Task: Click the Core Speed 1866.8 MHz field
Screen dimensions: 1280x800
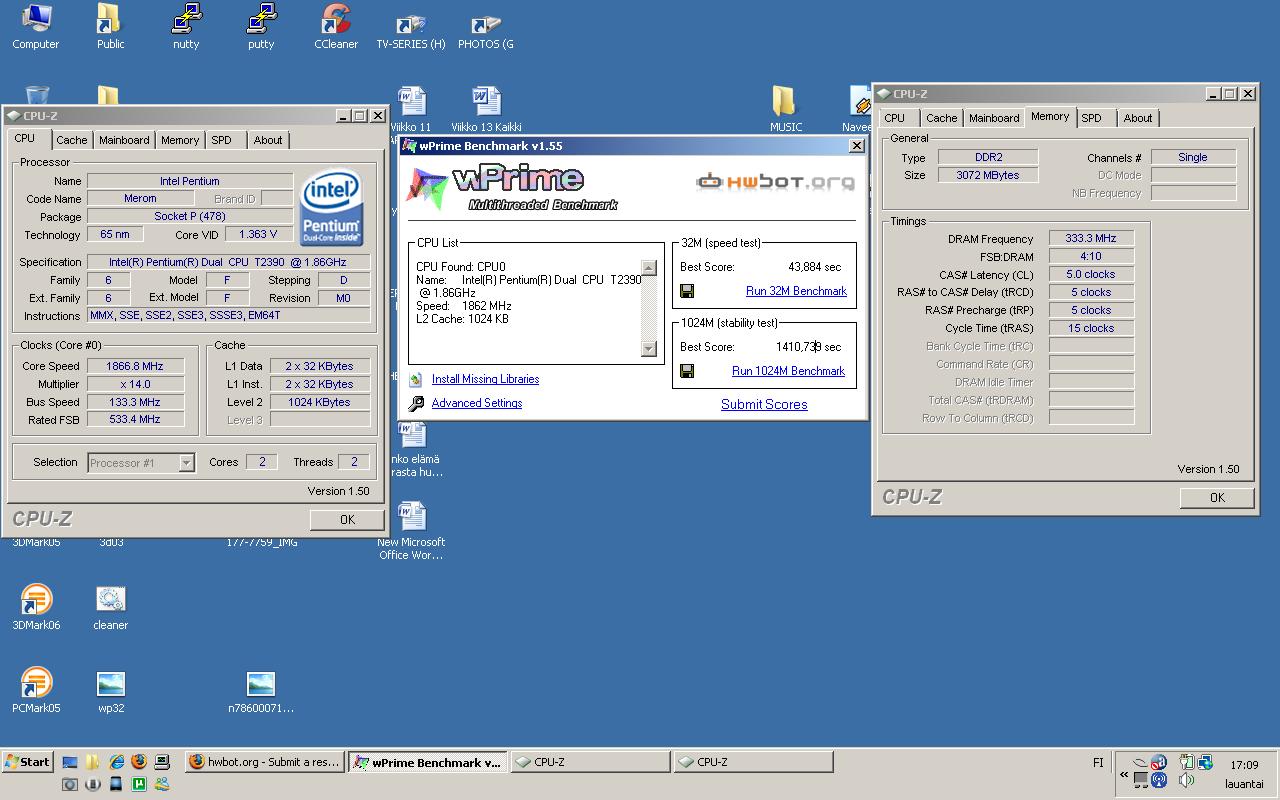Action: pyautogui.click(x=136, y=366)
